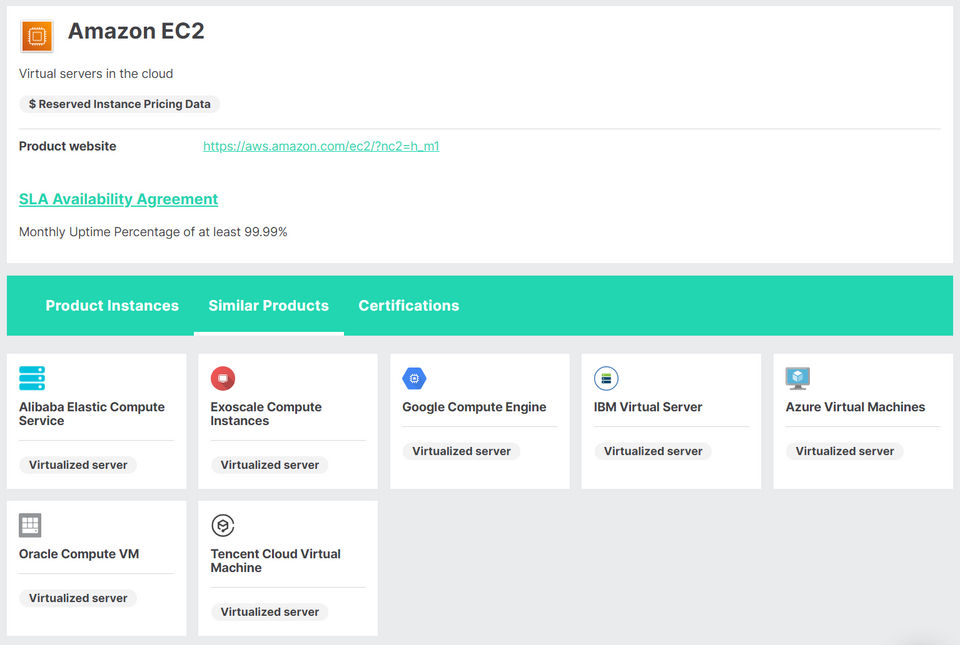Click the Tencent Cloud Virtual Machine icon
This screenshot has width=960, height=645.
click(x=223, y=525)
